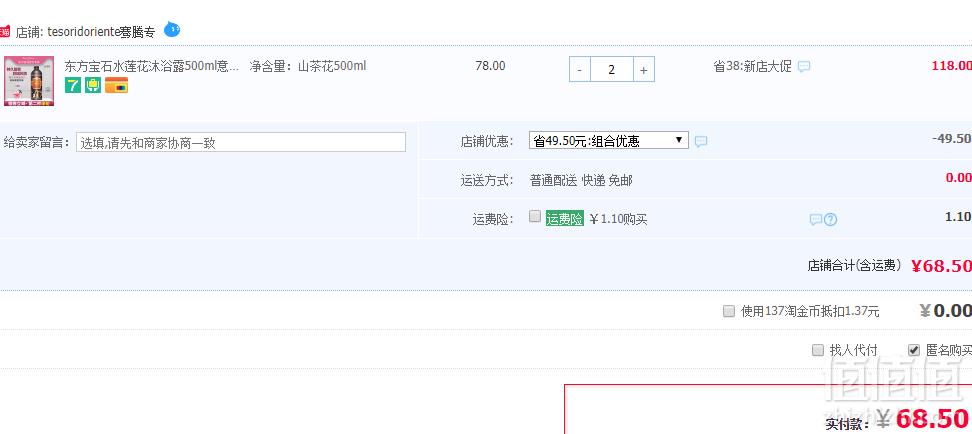Image resolution: width=972 pixels, height=434 pixels.
Task: Click the 净含量：山茶花500ml specification text
Action: click(x=308, y=66)
